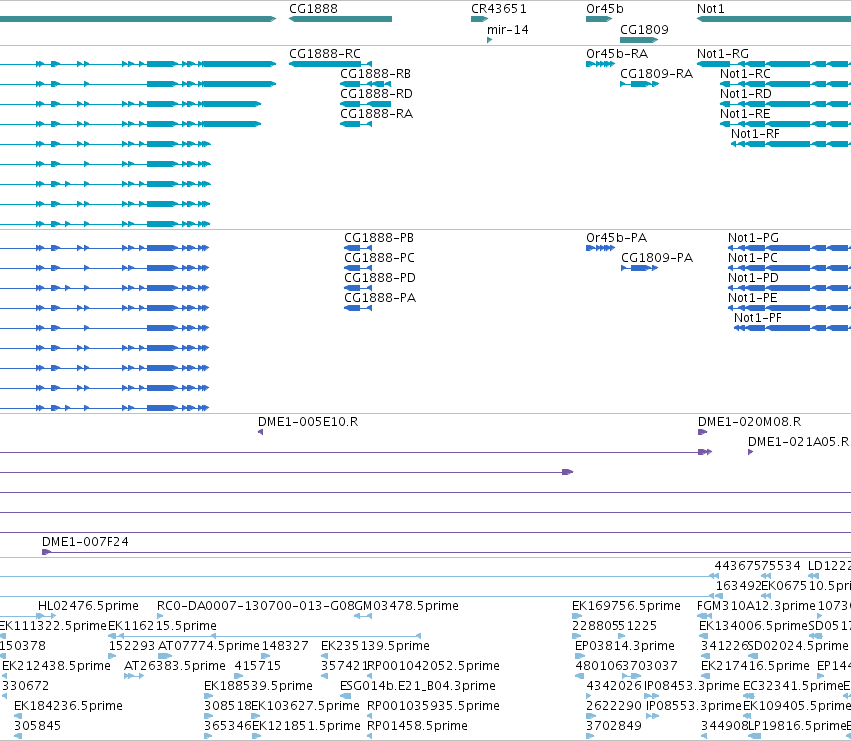The image size is (851, 741).
Task: Click the CG1809-PA protein feature
Action: 639,268
